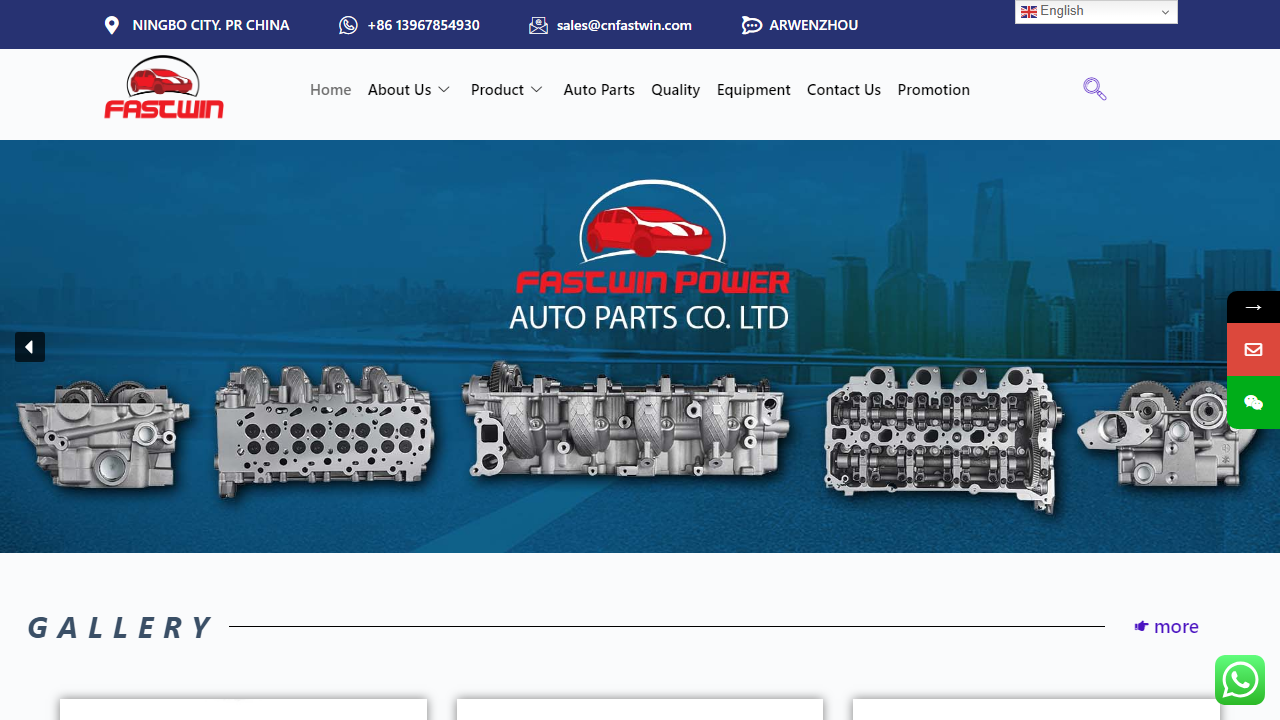This screenshot has width=1280, height=720.
Task: Expand the About Us submenu chevron
Action: (x=444, y=90)
